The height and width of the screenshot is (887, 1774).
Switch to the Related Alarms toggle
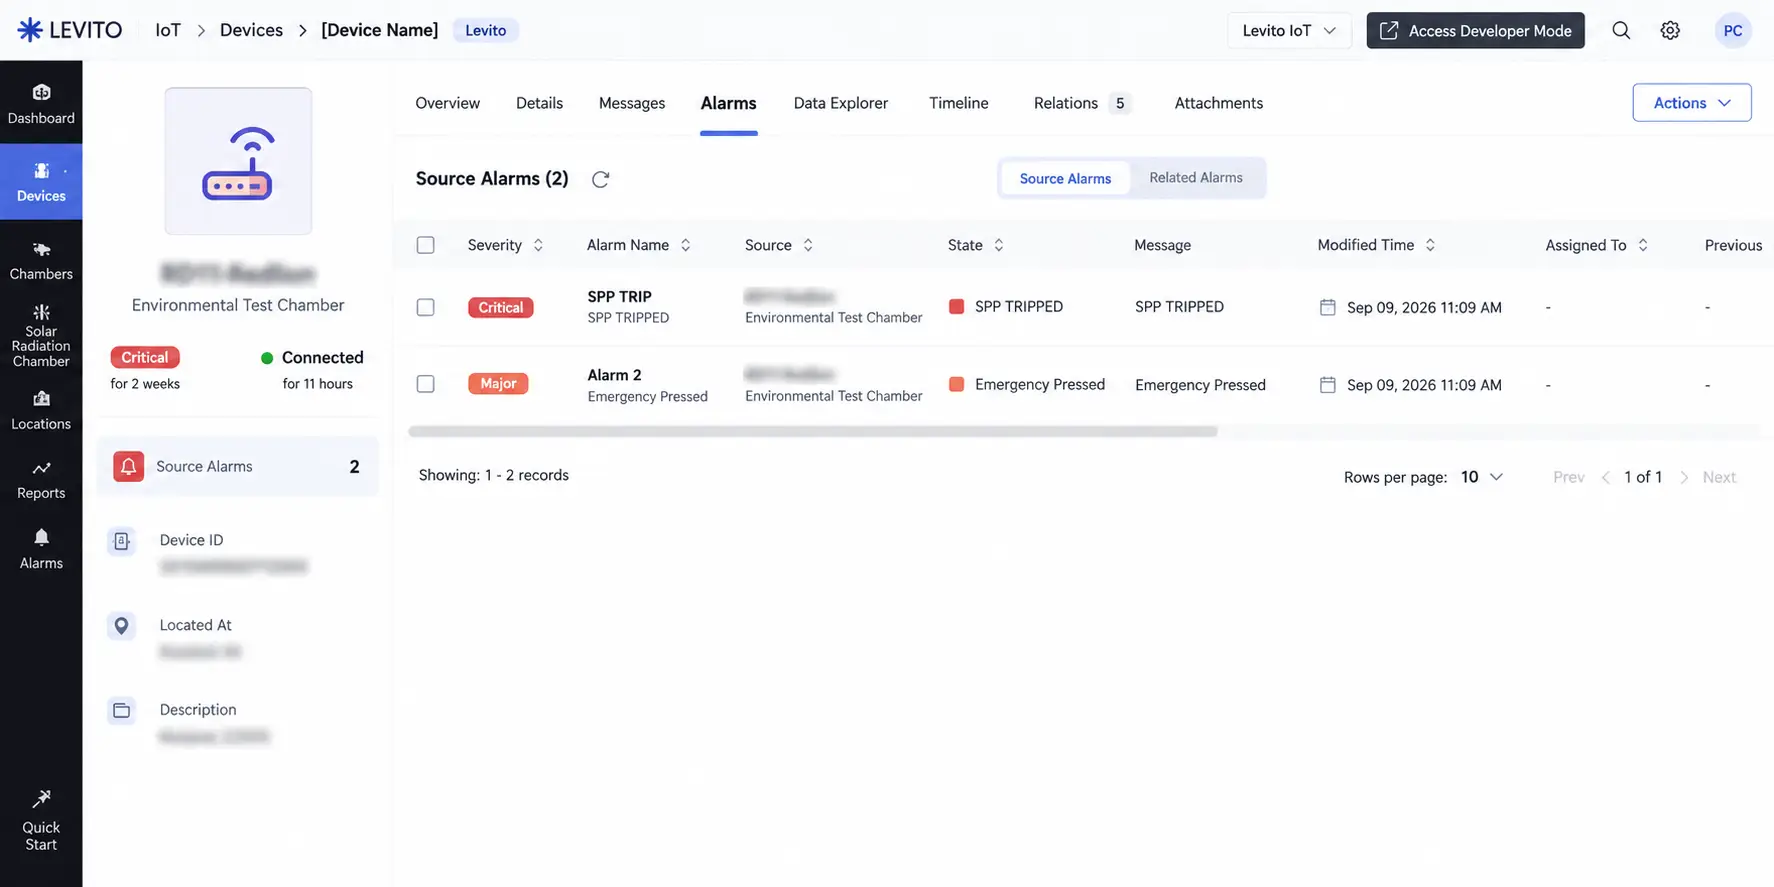click(x=1196, y=177)
